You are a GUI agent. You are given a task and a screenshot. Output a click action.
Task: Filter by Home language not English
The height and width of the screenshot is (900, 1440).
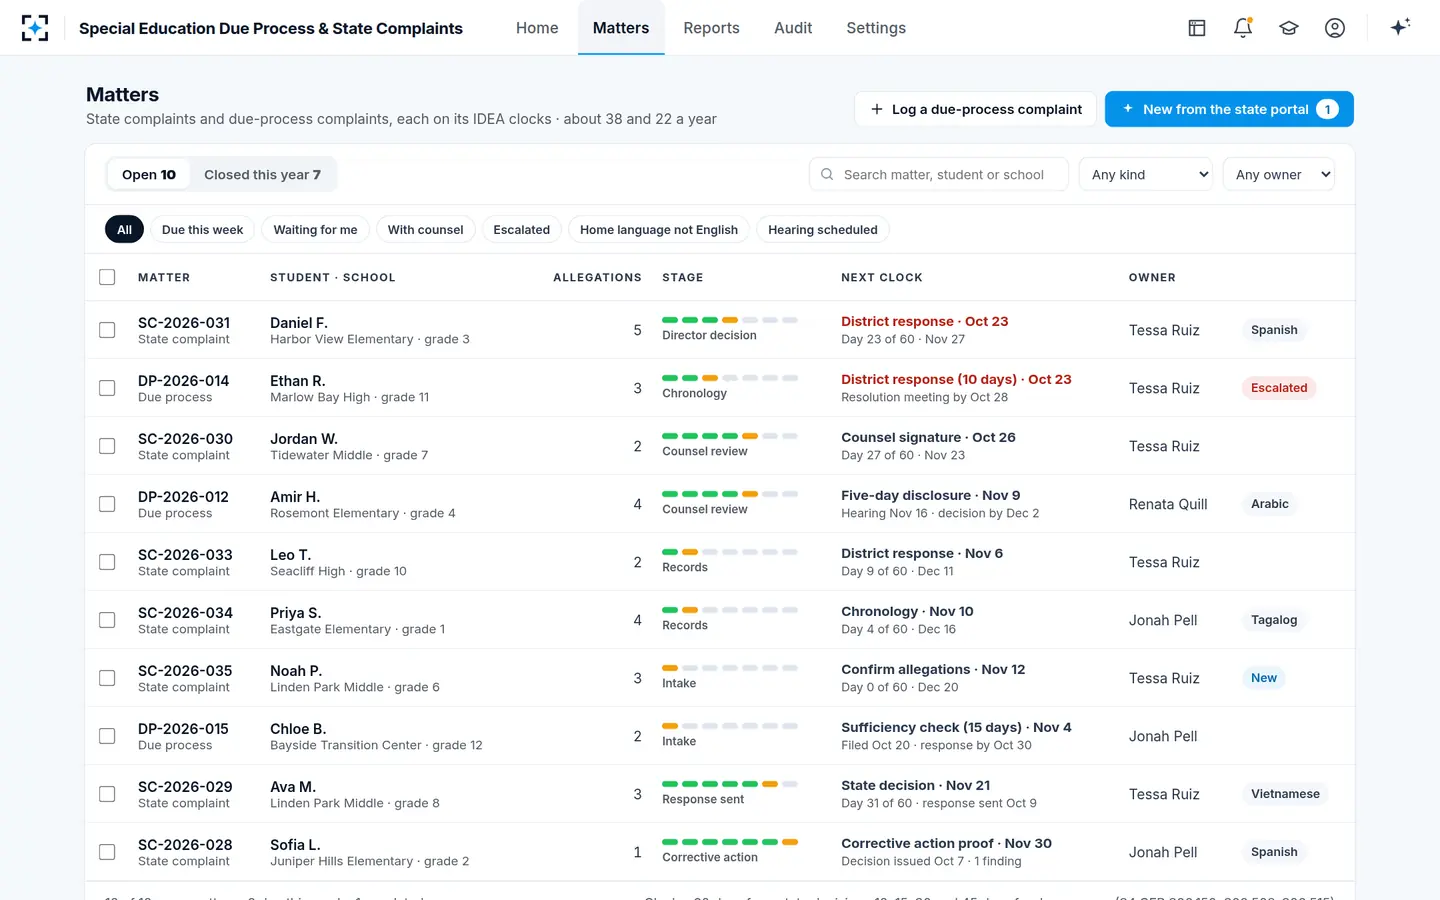(x=659, y=229)
